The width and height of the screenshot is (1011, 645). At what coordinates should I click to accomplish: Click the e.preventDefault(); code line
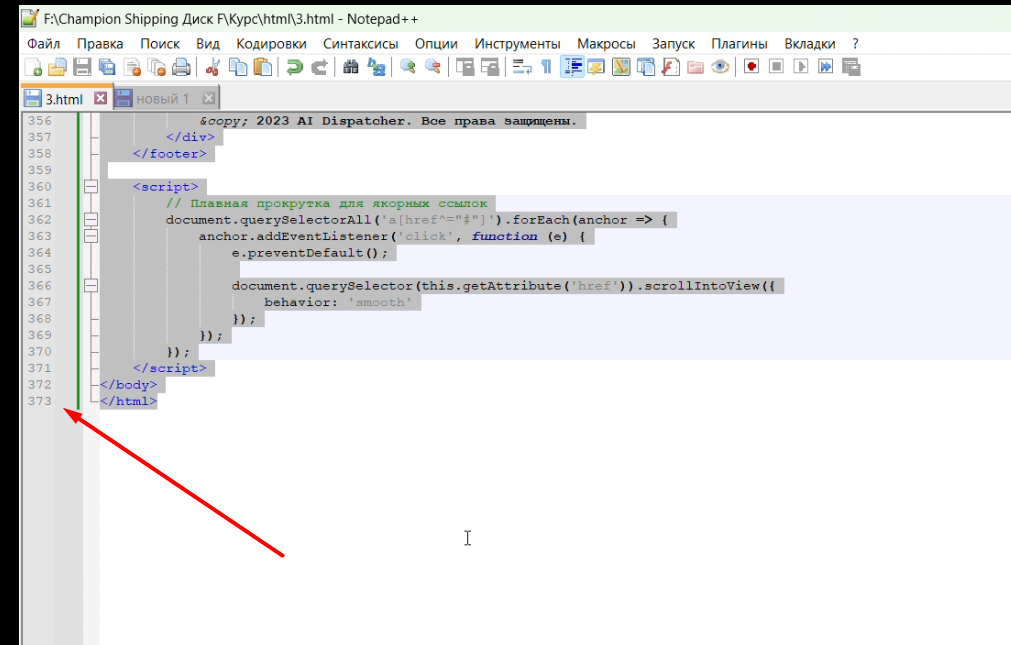click(310, 253)
